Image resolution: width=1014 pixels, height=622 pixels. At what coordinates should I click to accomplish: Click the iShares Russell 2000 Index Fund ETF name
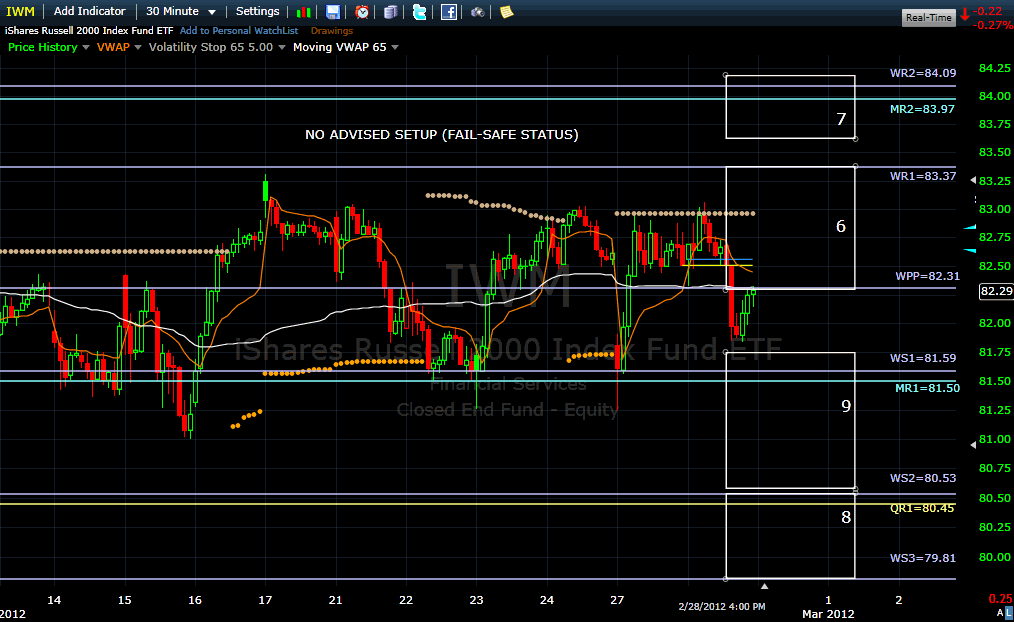(x=89, y=30)
